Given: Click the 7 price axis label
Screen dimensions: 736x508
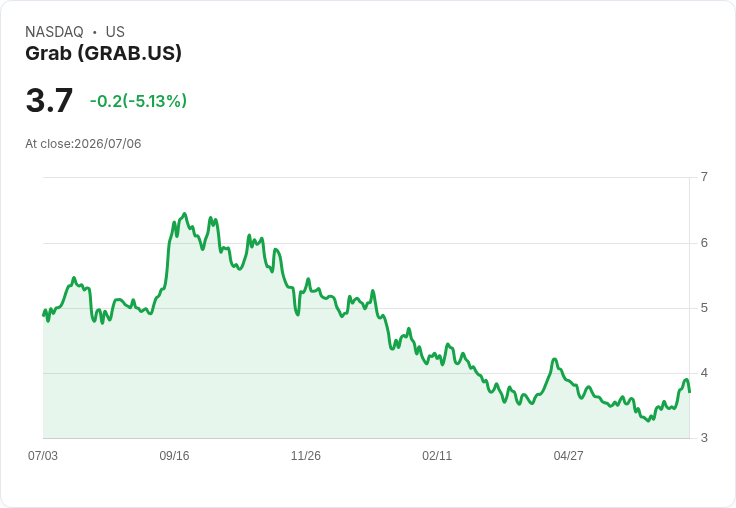Looking at the screenshot, I should (704, 177).
